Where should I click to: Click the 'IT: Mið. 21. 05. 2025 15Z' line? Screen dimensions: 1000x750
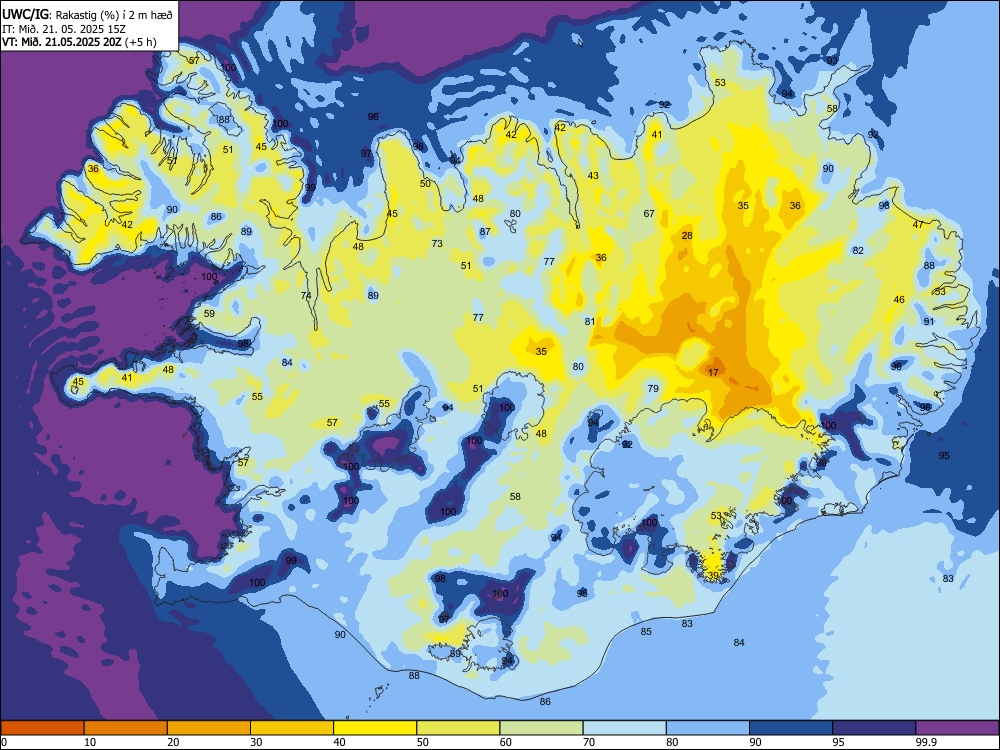(x=64, y=29)
